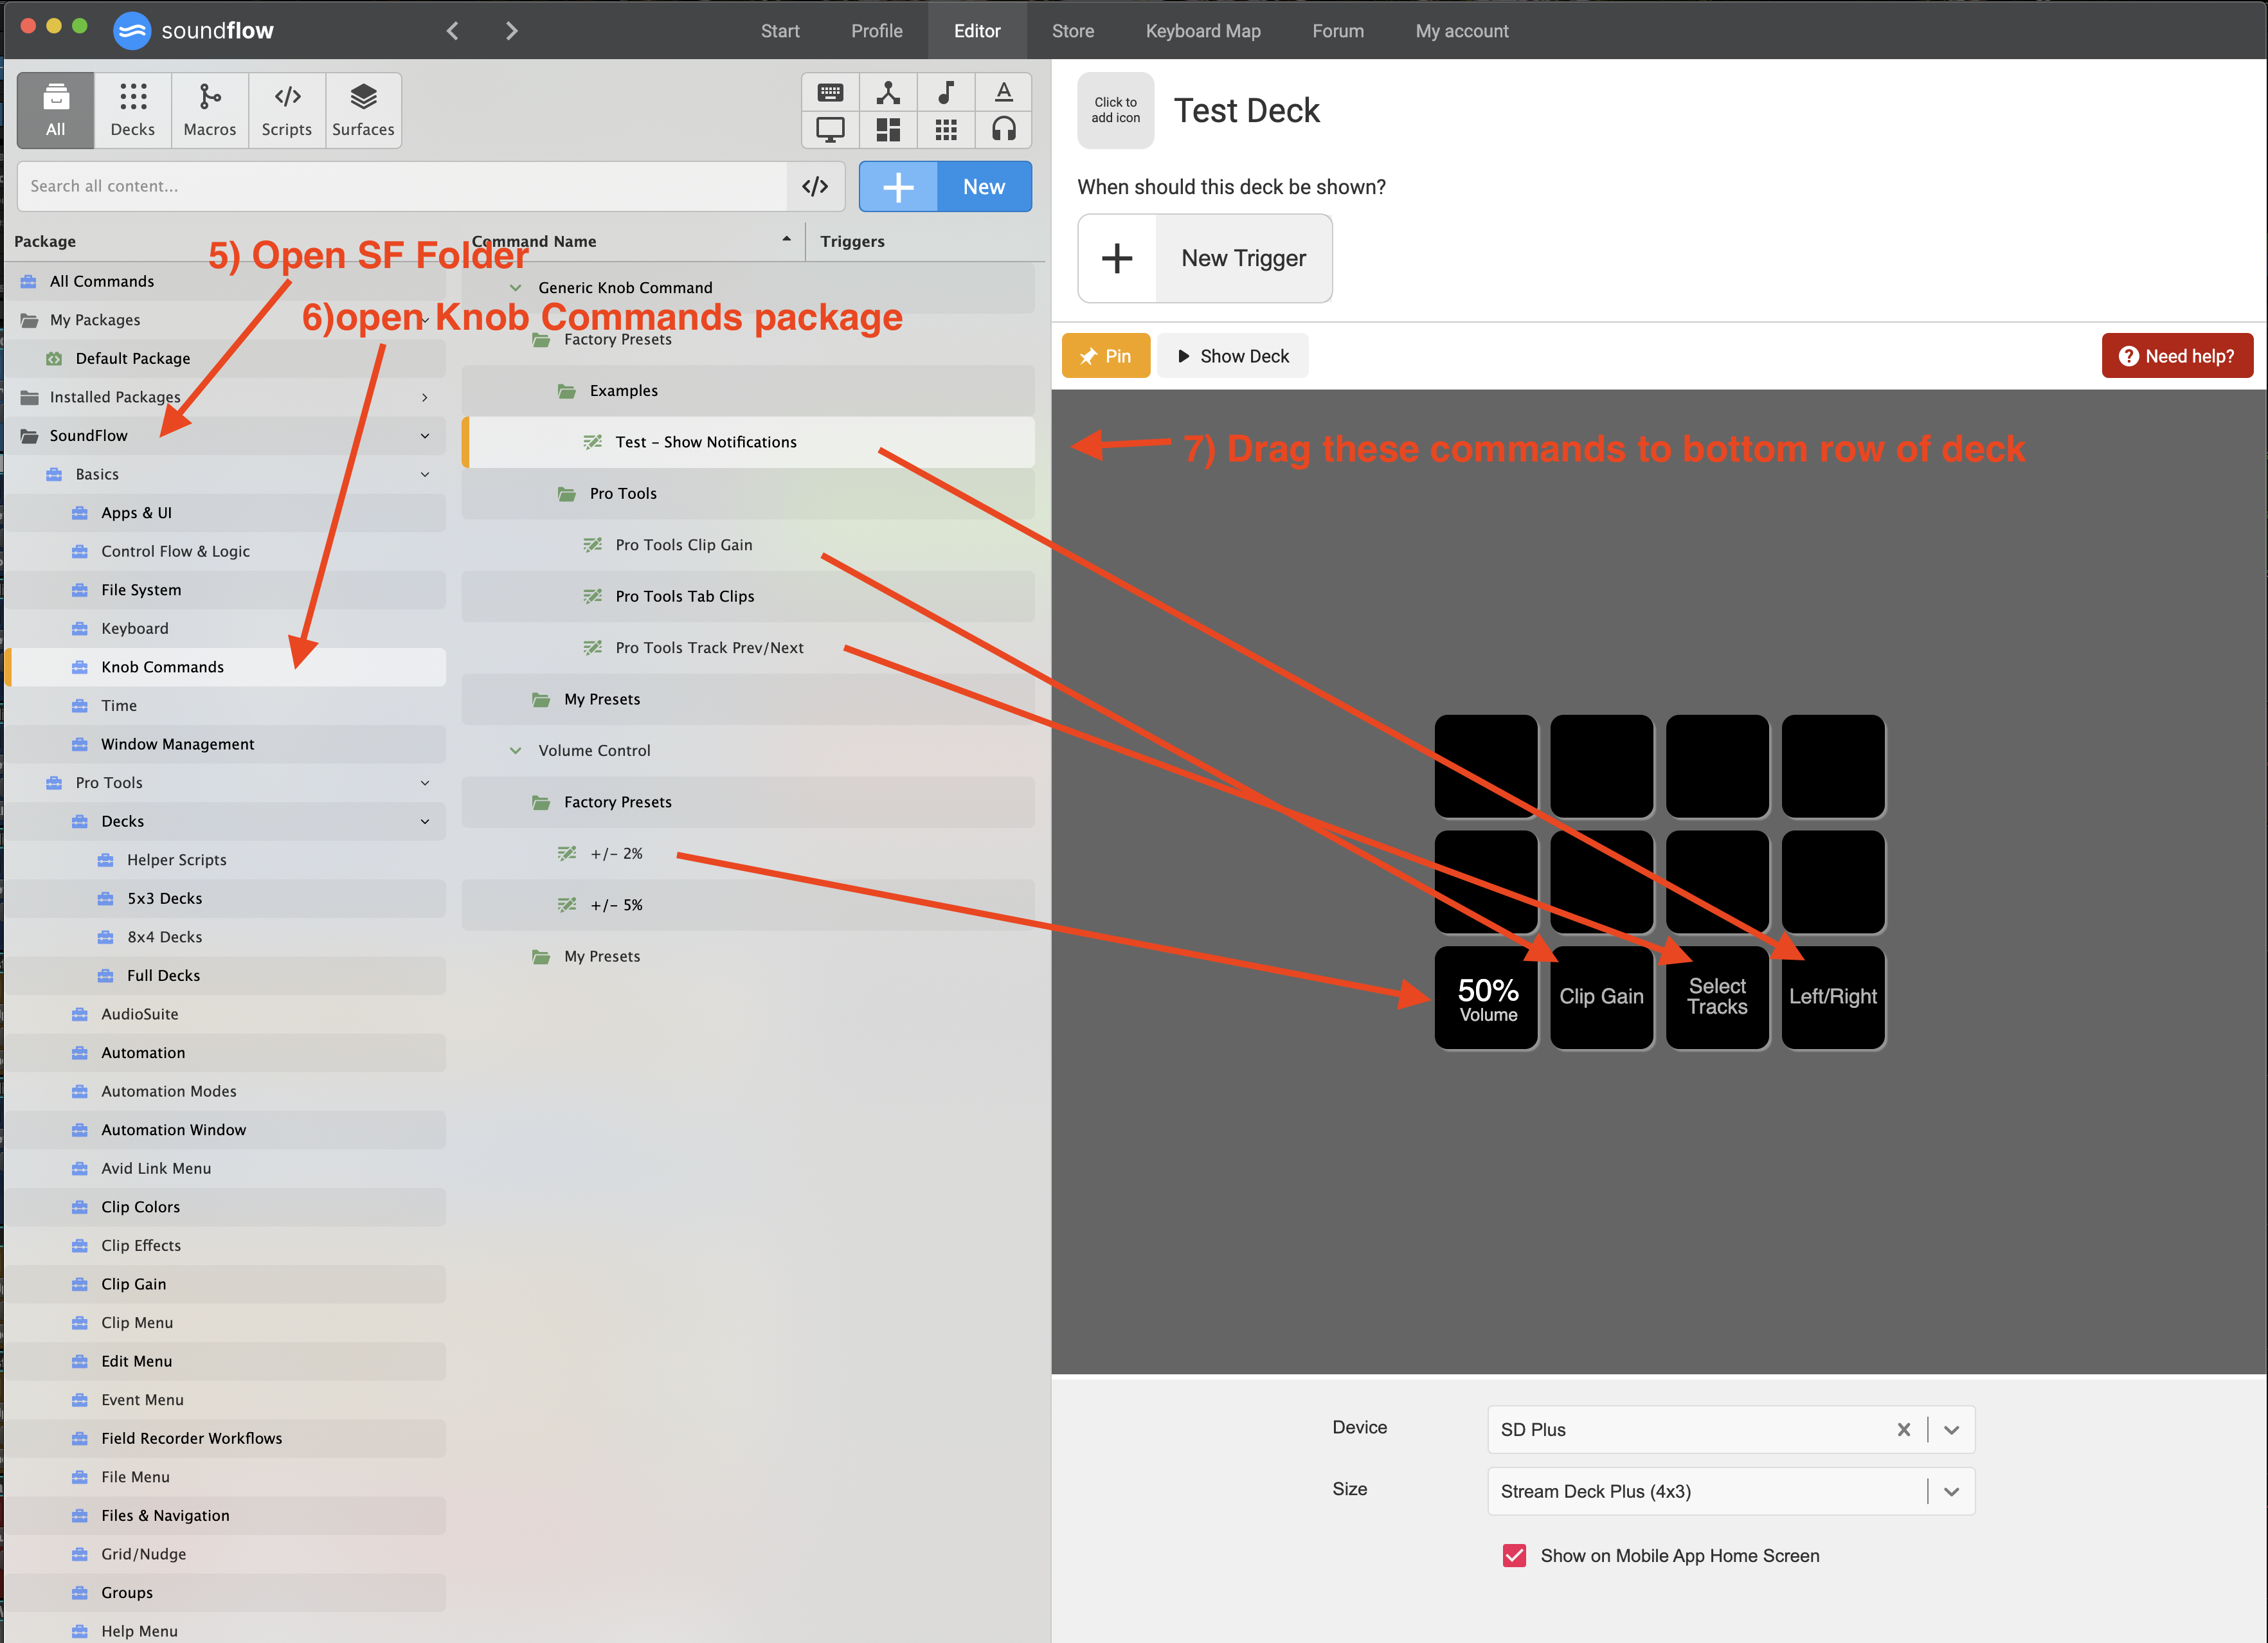Screen dimensions: 2268x1643
Task: Collapse the Basics package group
Action: 425,474
